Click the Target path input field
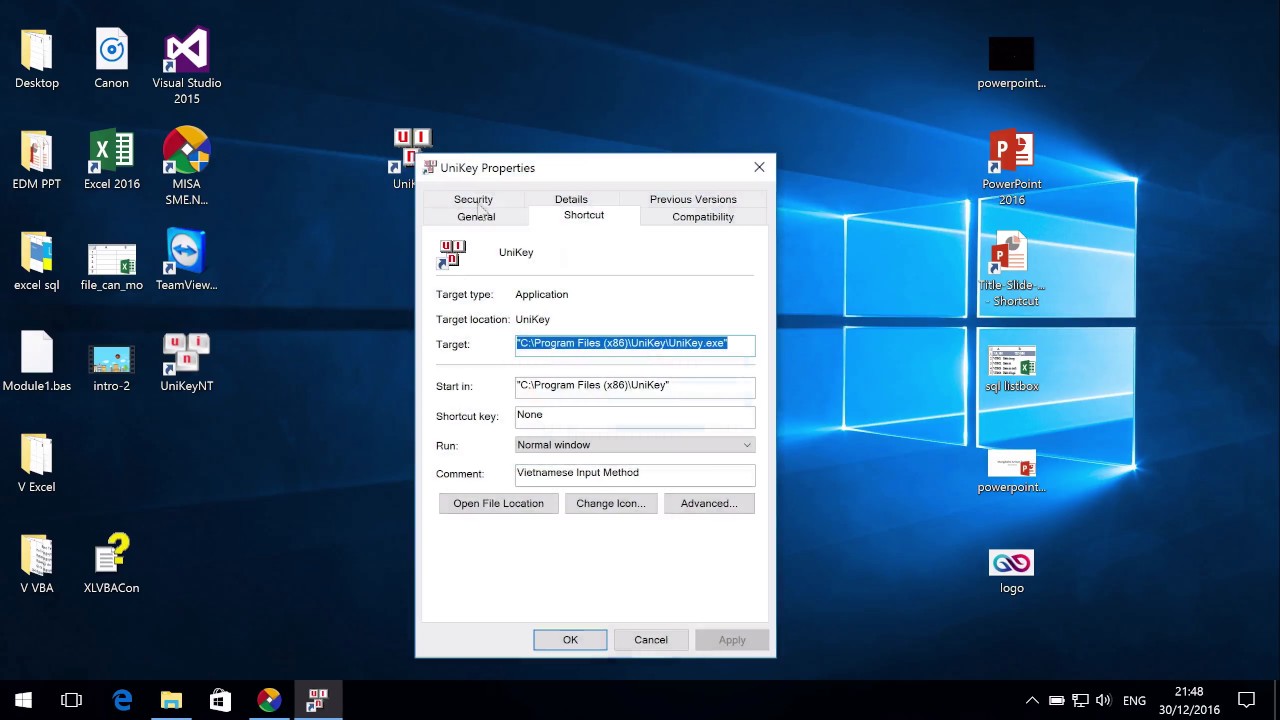Screen dimensions: 1280x720 click(635, 344)
